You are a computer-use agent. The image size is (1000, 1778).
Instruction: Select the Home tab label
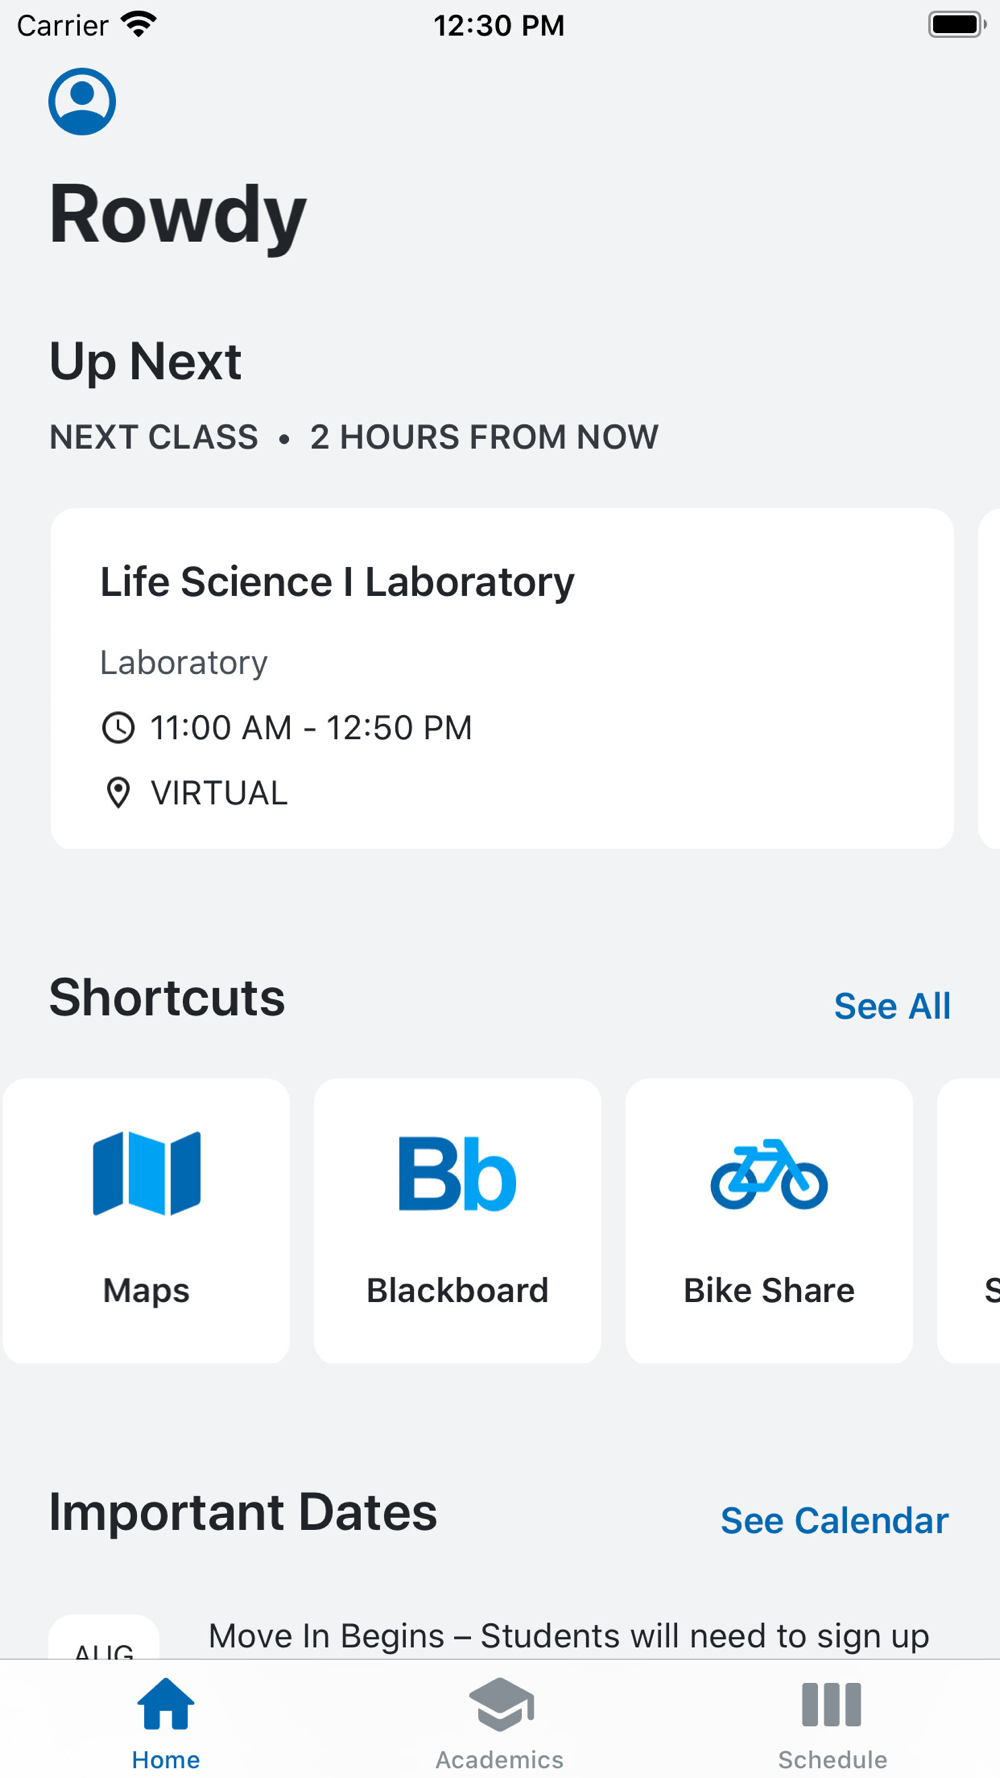166,1760
